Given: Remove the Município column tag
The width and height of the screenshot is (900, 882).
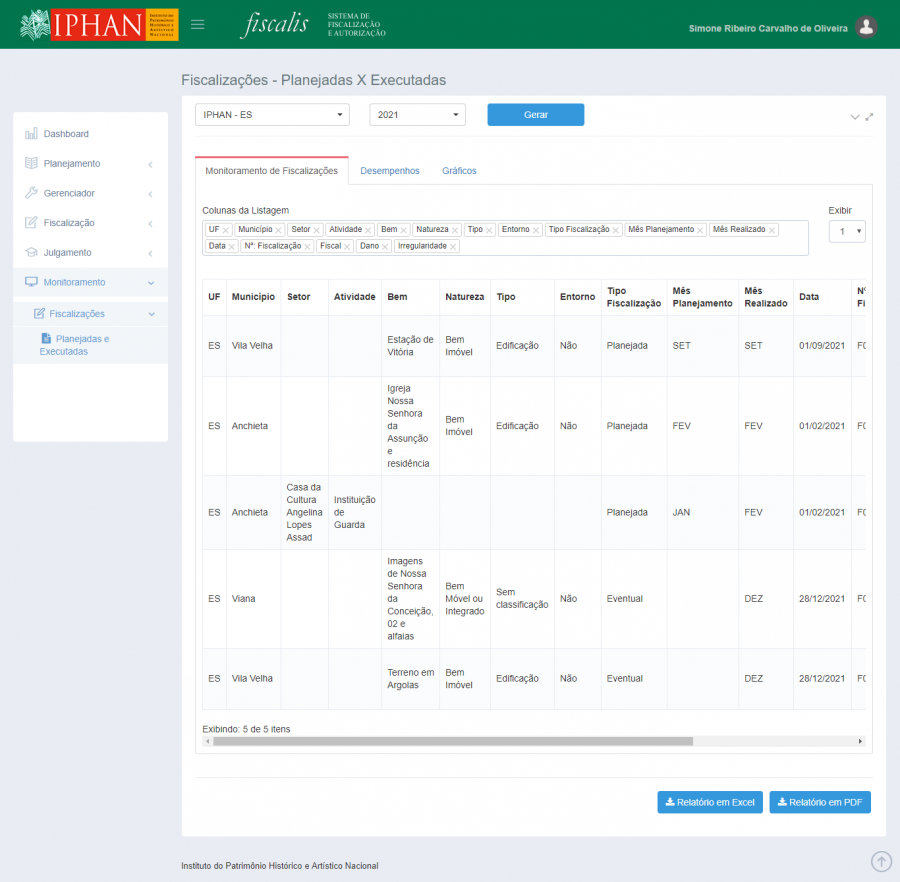Looking at the screenshot, I should coord(279,230).
